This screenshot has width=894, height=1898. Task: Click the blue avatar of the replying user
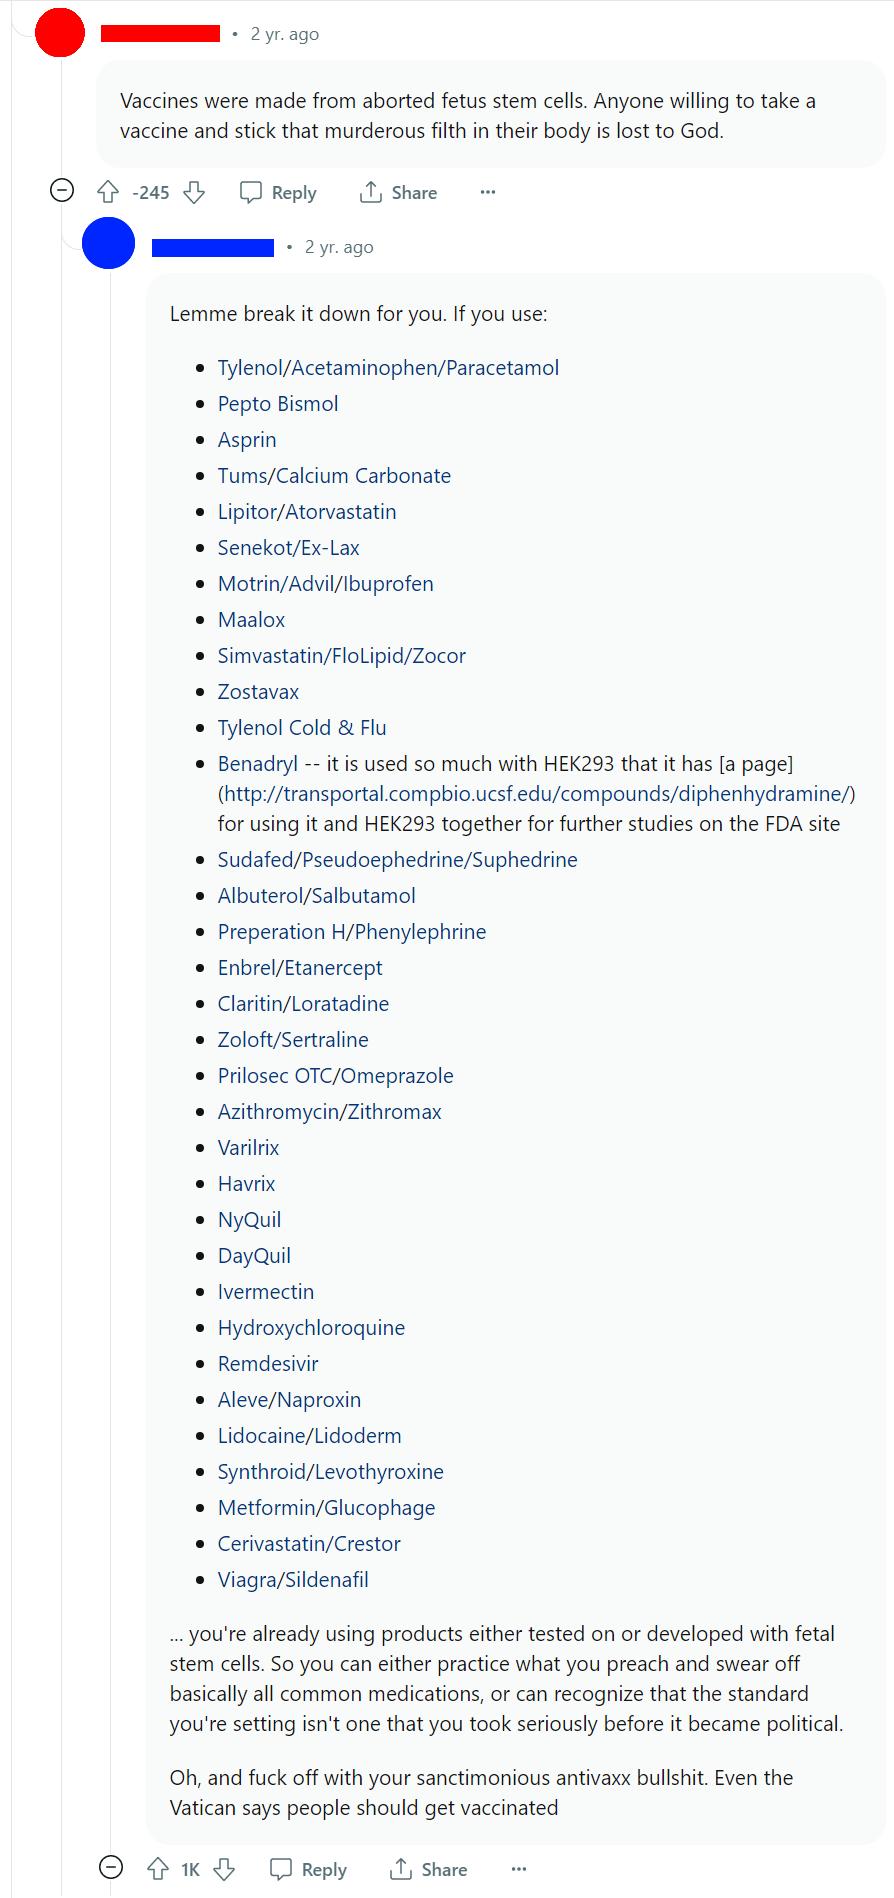[x=107, y=243]
